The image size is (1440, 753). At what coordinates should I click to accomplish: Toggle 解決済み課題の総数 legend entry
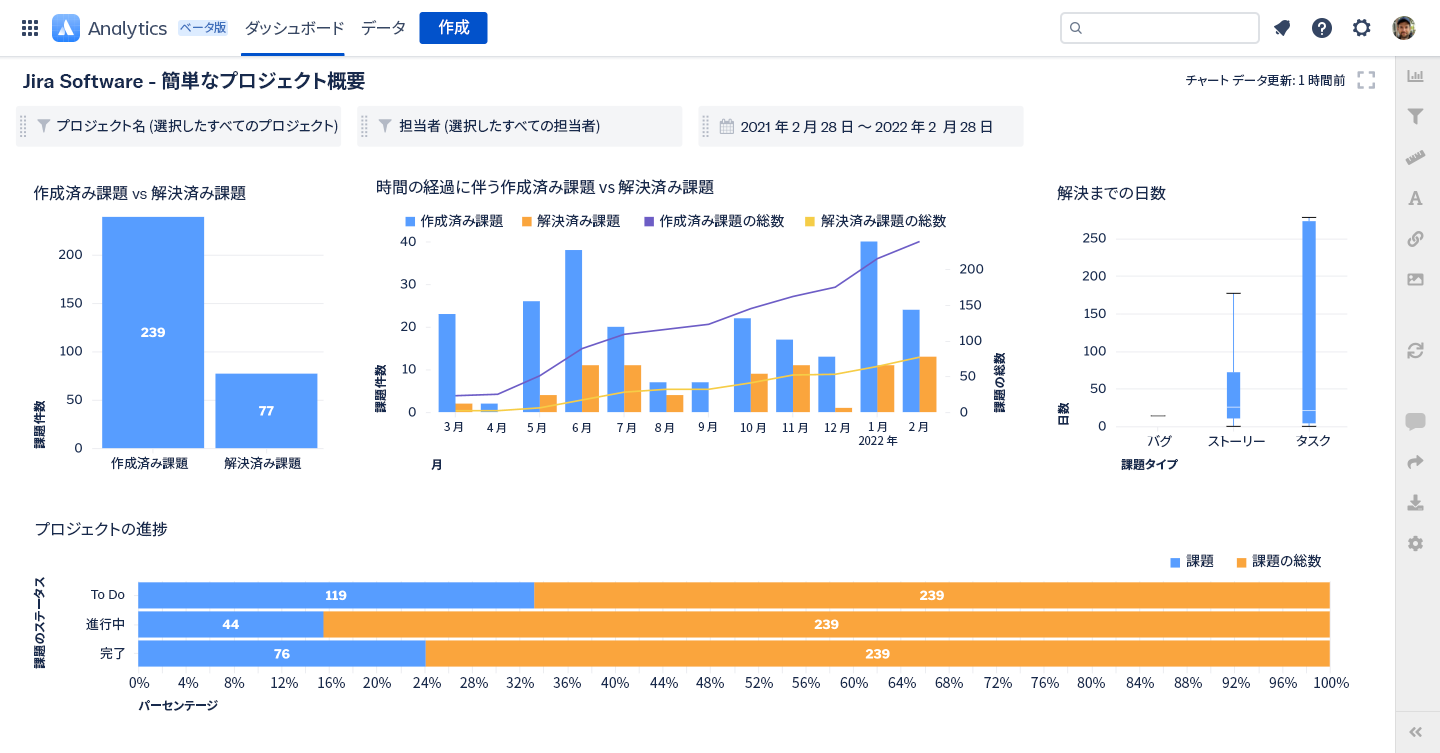coord(875,221)
